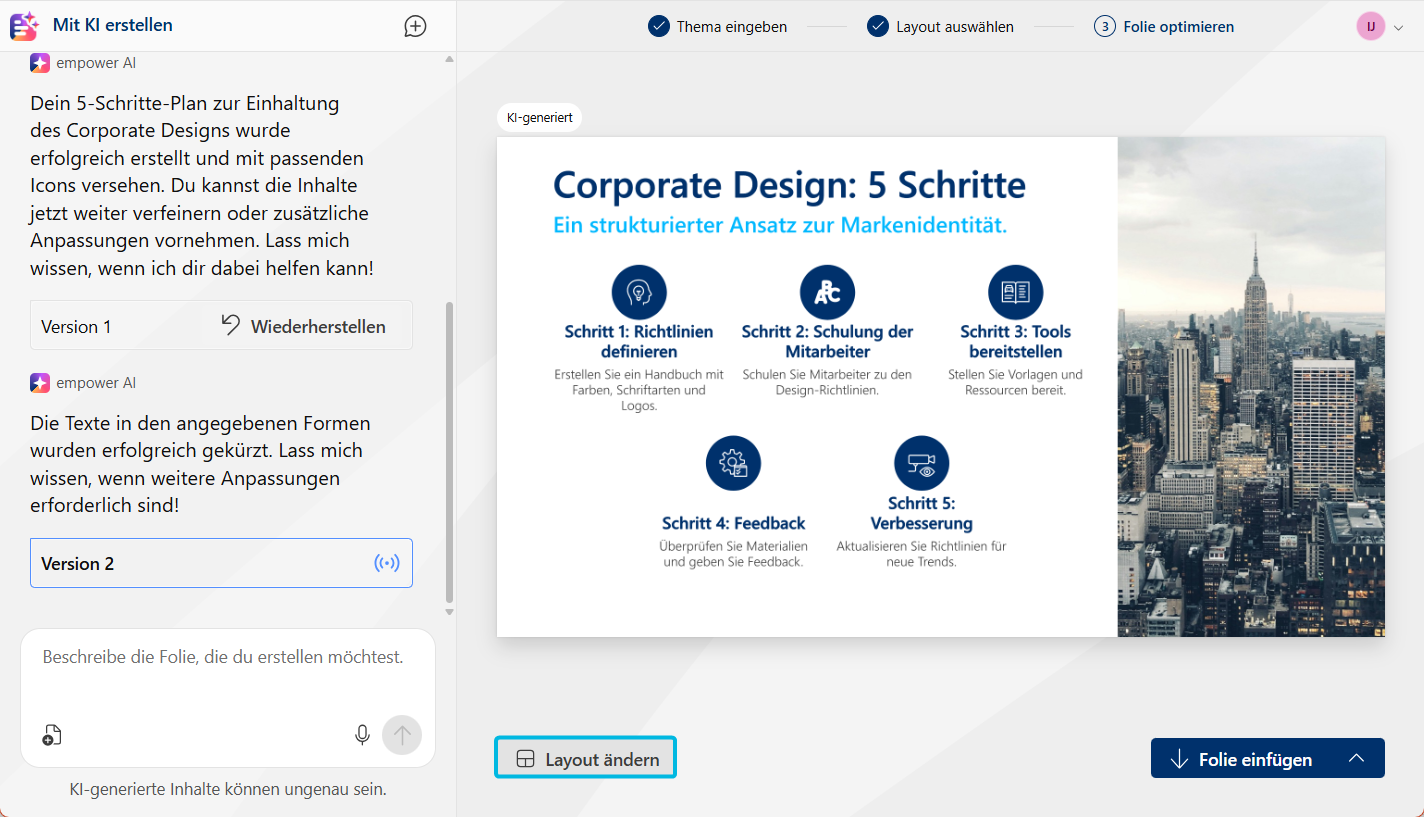Go to Layout auswählen step

pos(940,26)
